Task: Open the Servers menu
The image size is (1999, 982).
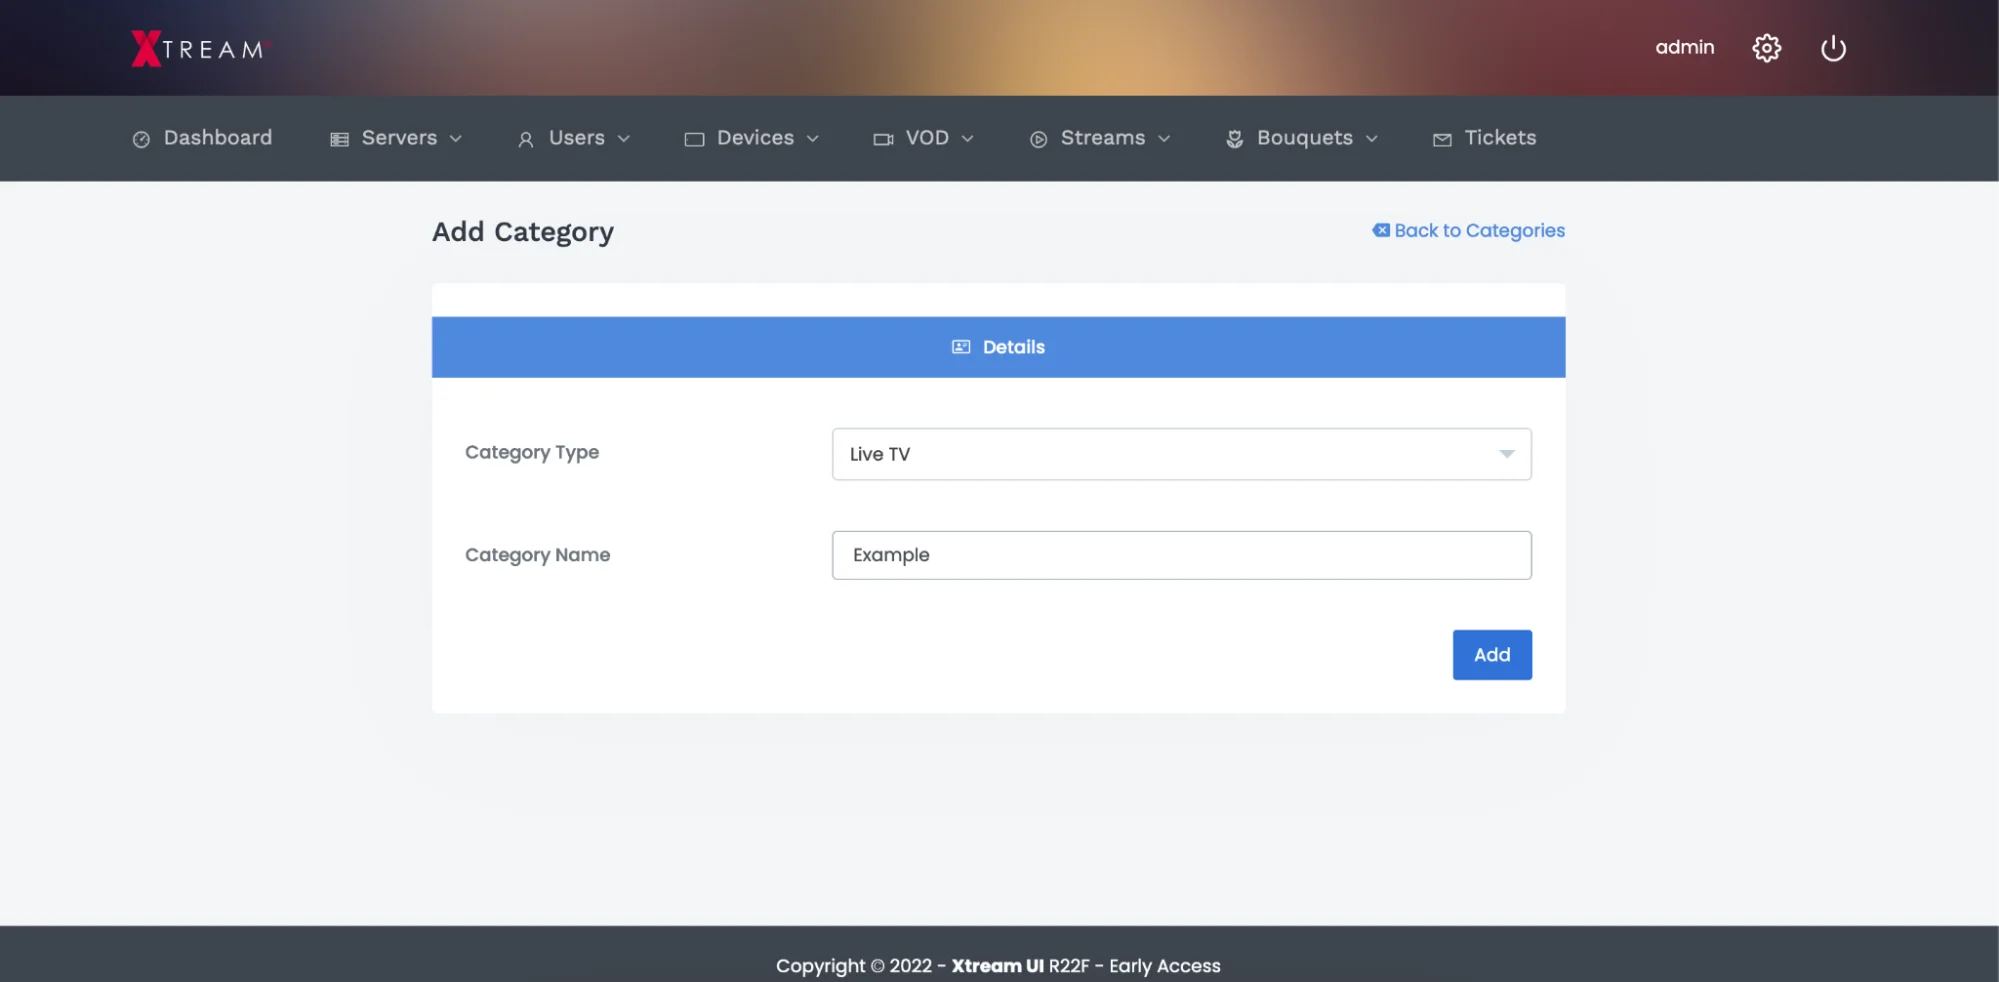Action: pyautogui.click(x=396, y=138)
